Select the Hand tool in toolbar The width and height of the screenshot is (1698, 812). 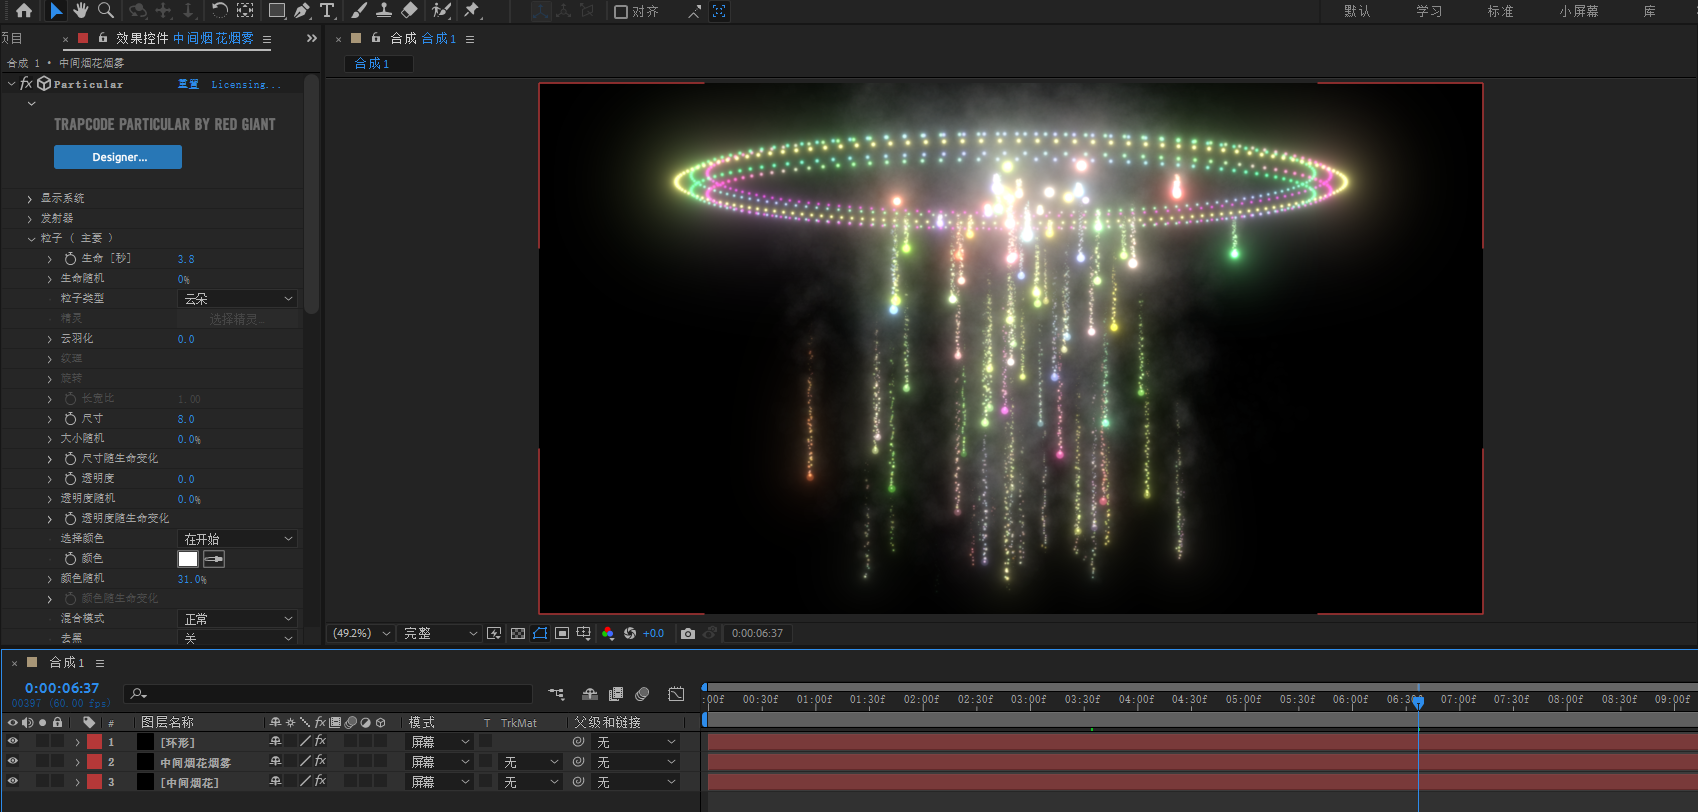[80, 11]
